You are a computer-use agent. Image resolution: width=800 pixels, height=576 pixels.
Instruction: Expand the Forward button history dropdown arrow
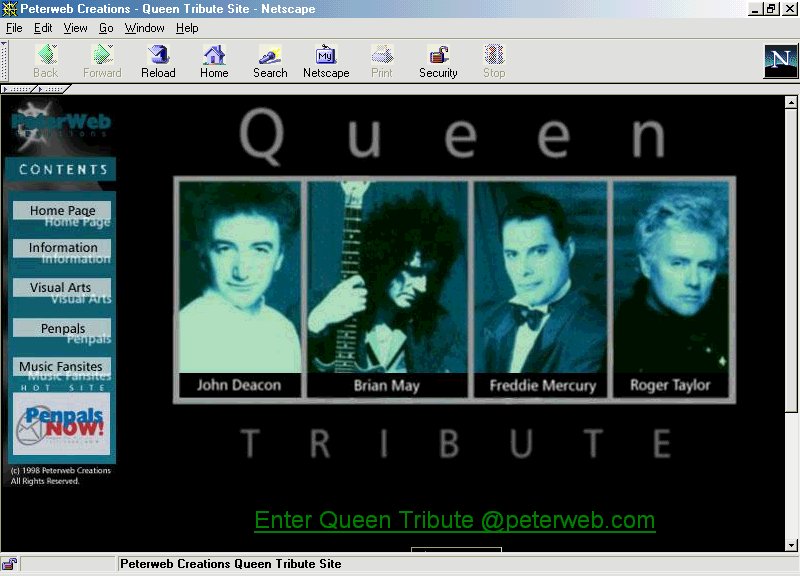coord(111,47)
